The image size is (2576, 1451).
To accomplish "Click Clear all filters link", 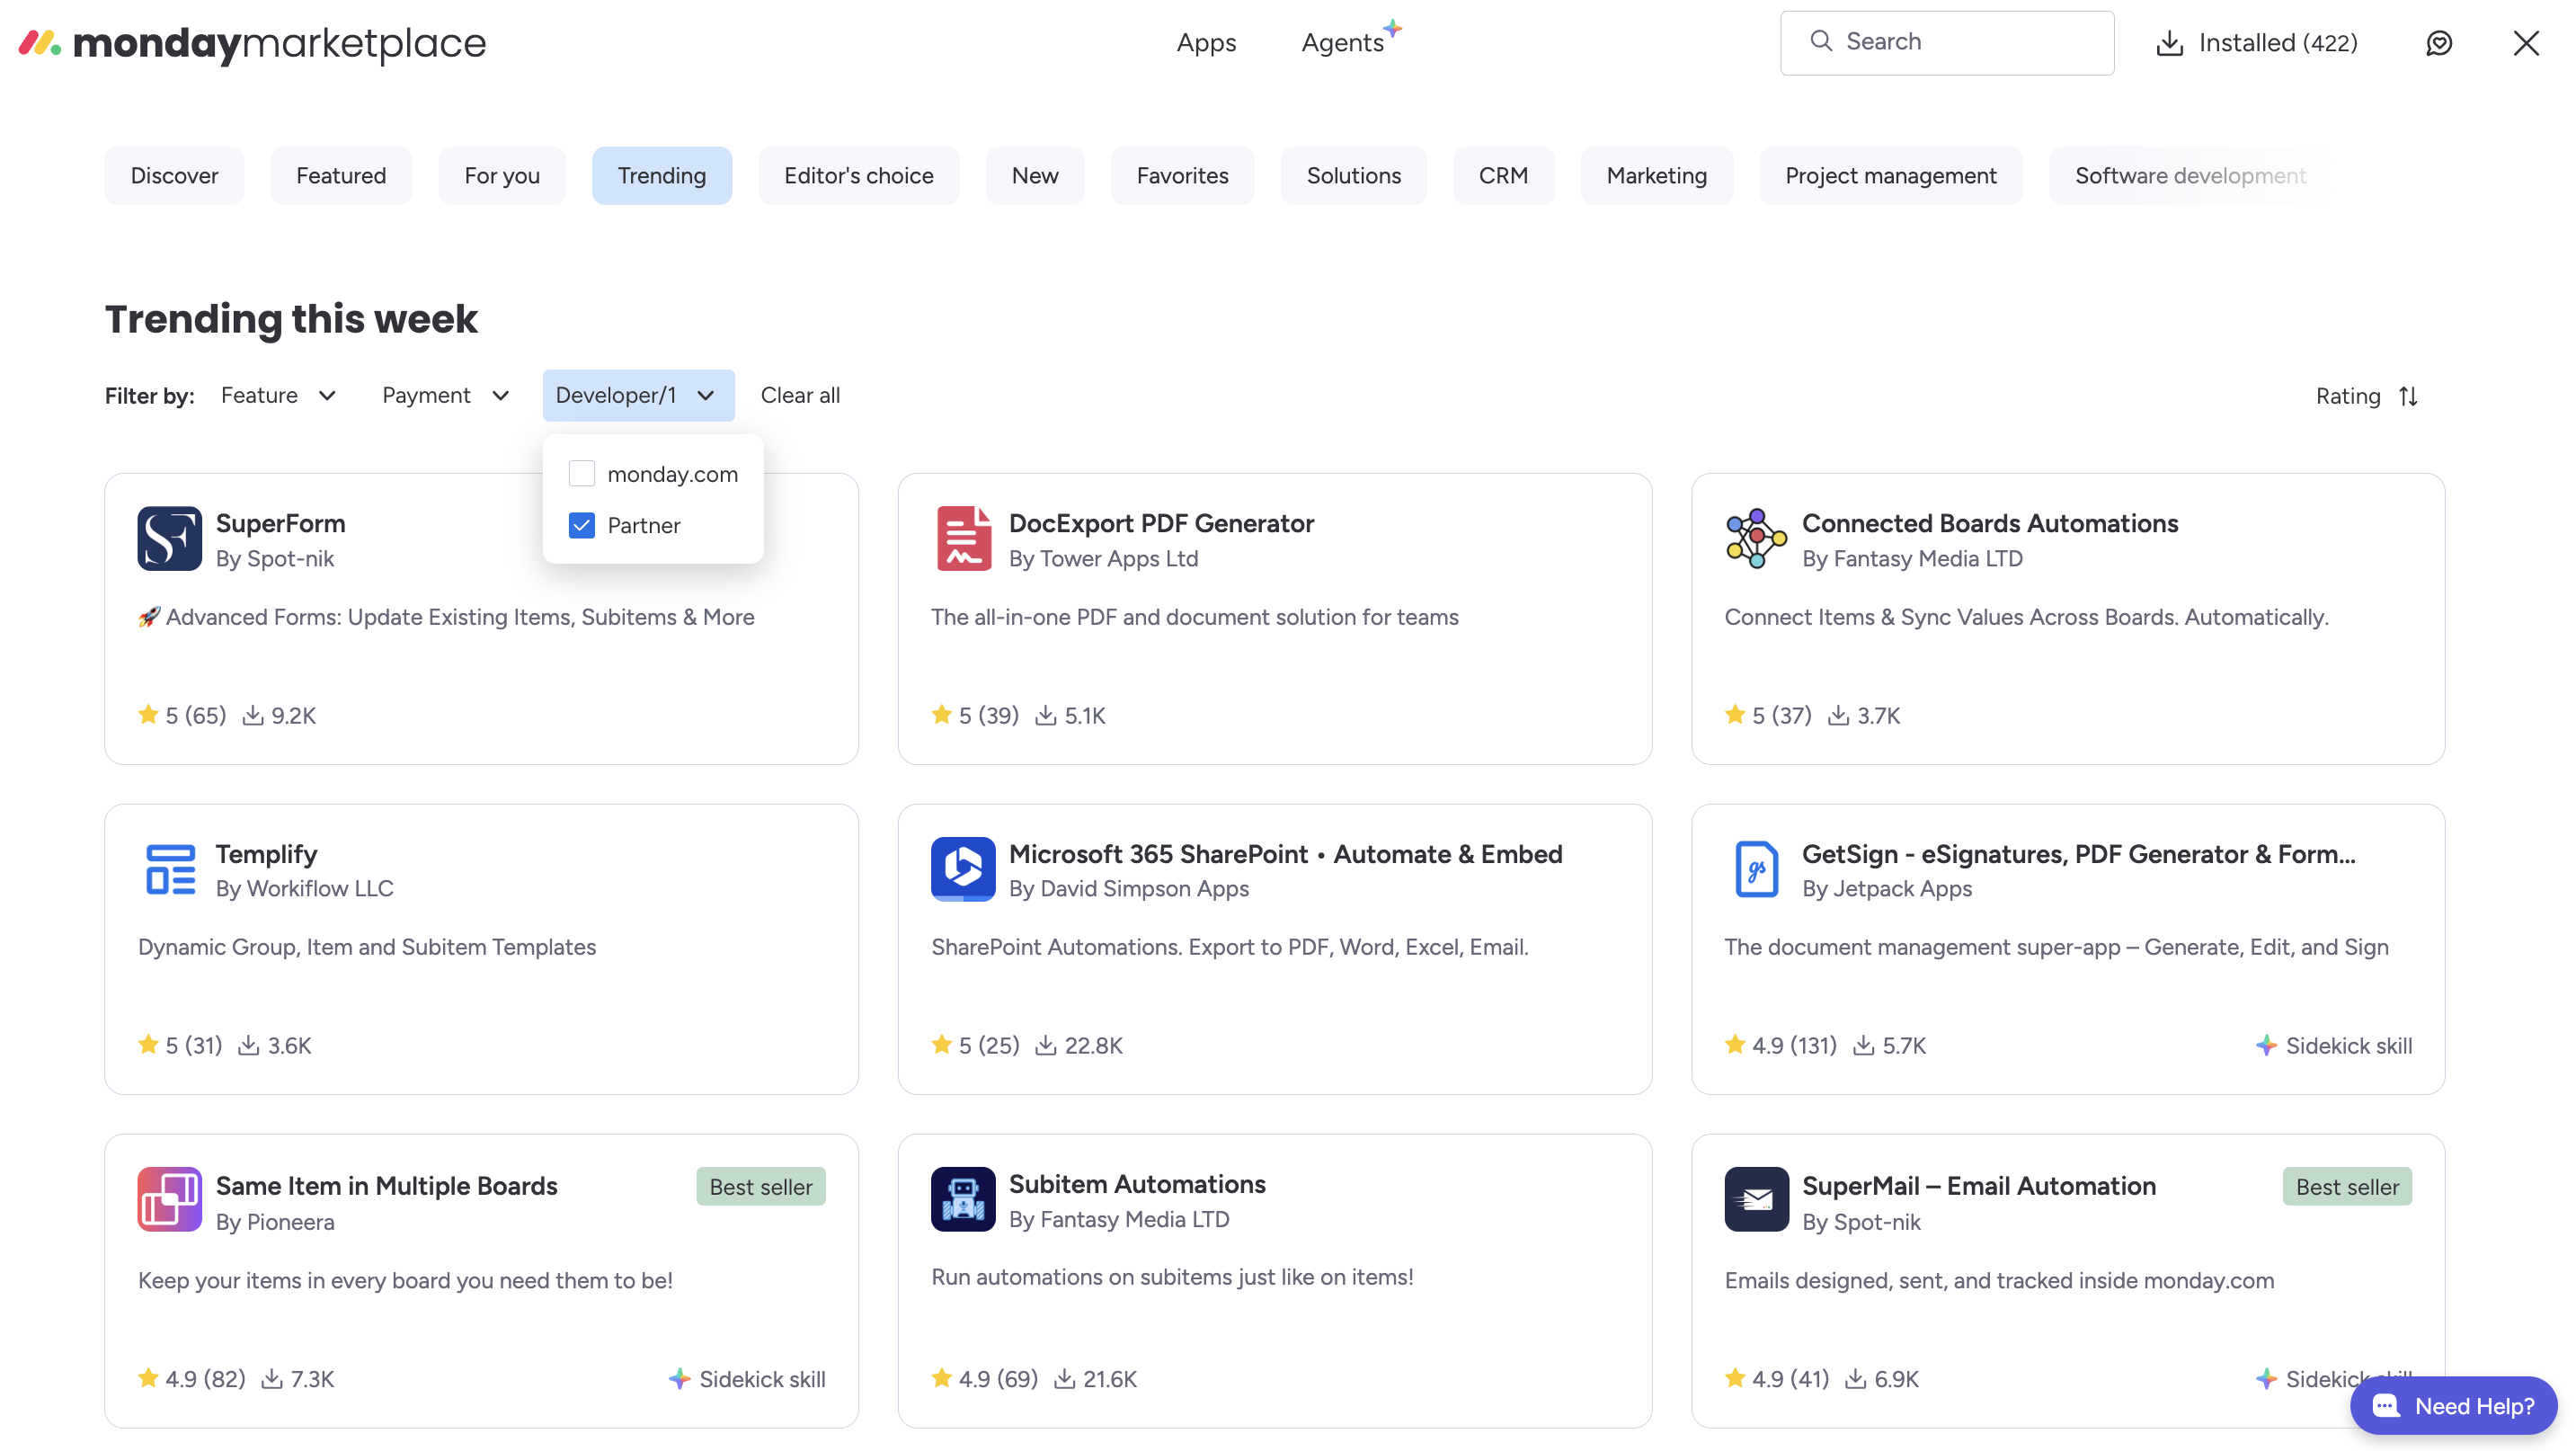I will [x=800, y=395].
